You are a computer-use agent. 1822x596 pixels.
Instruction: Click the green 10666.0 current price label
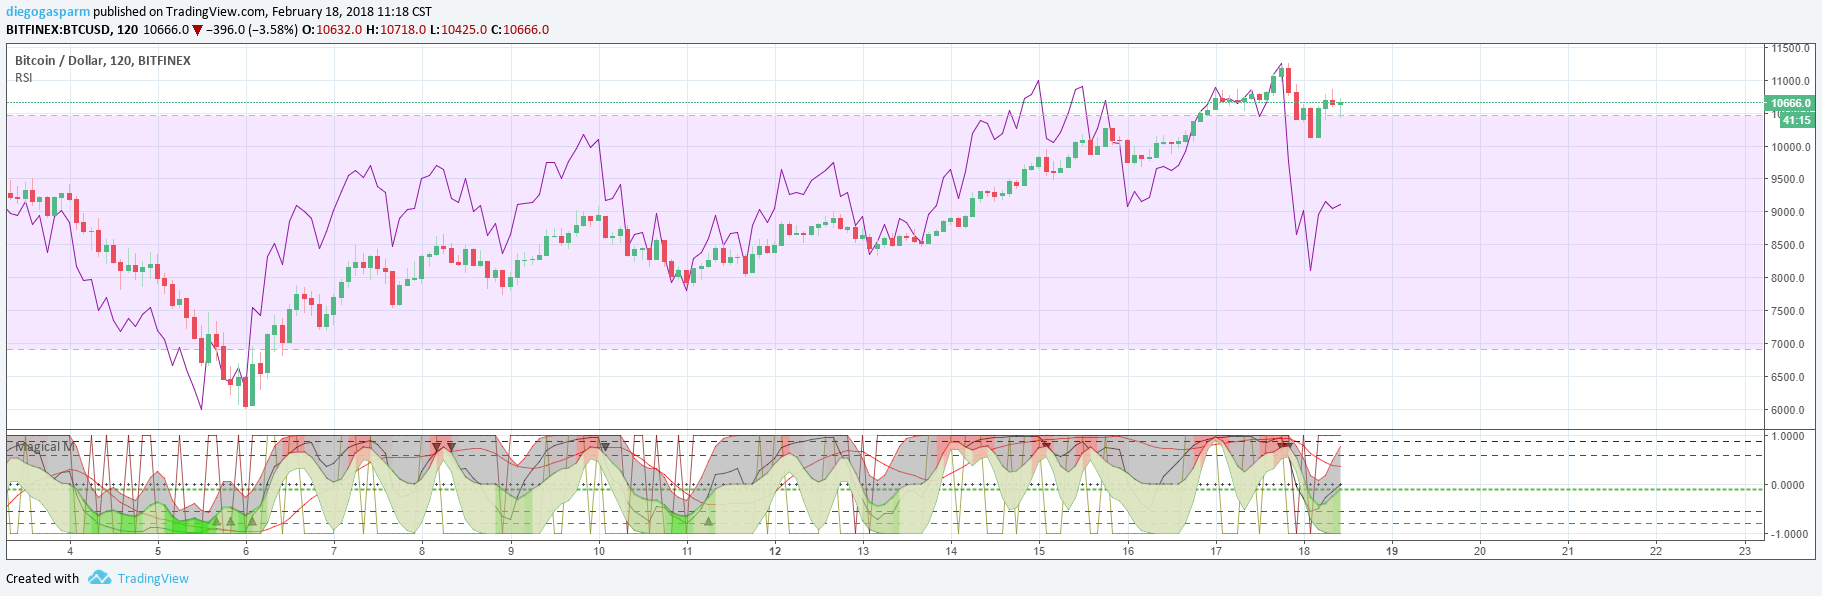[1790, 103]
